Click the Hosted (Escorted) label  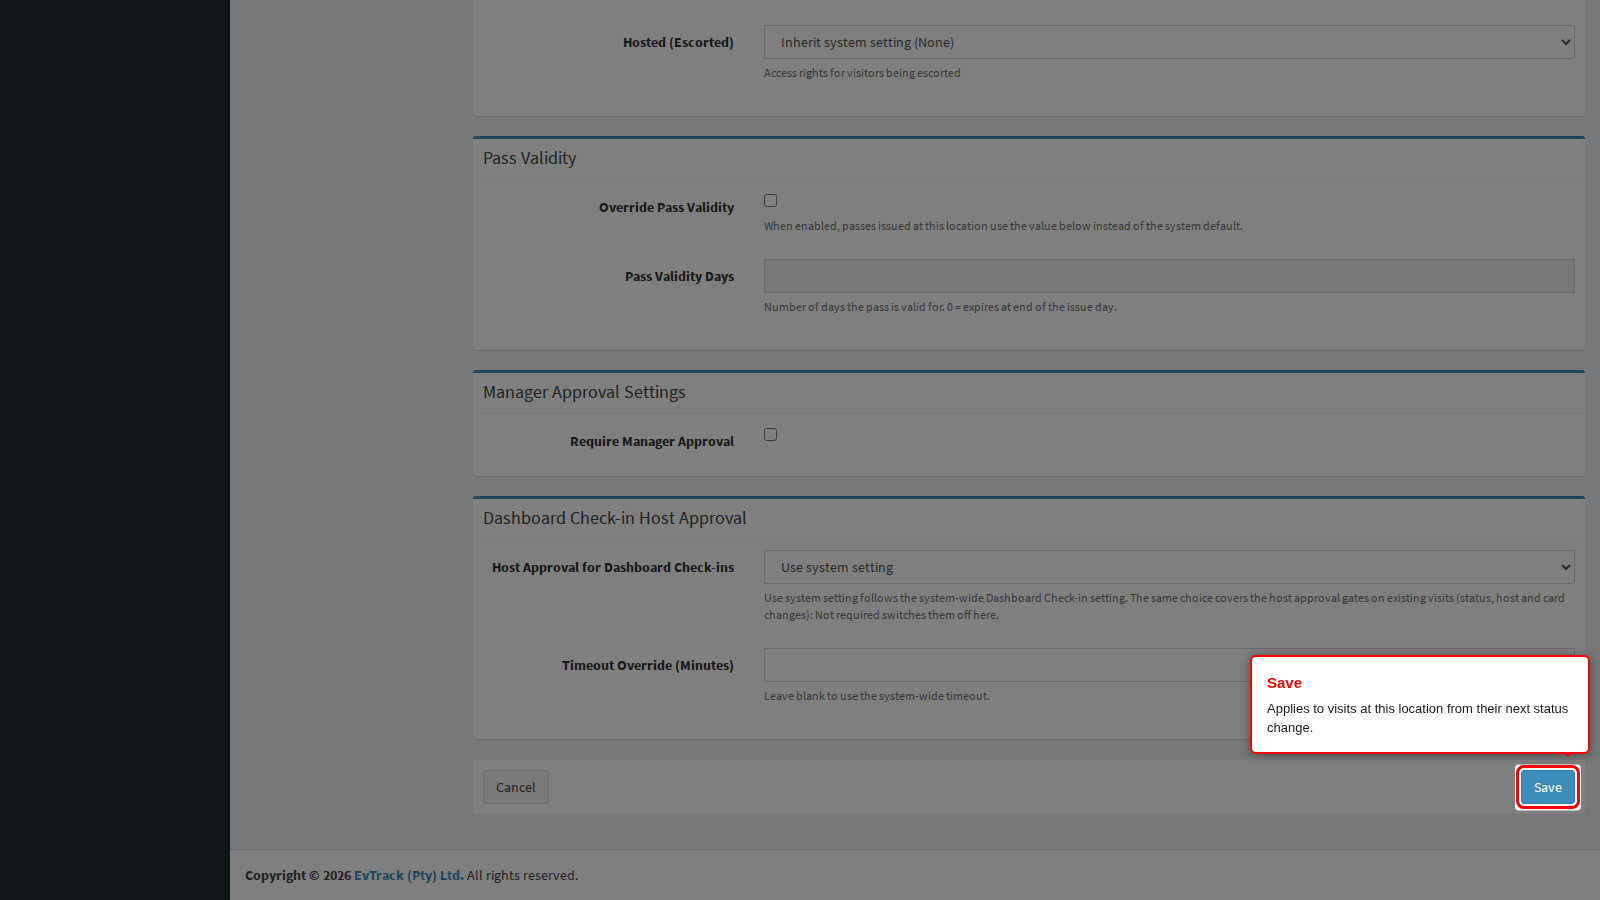pos(678,42)
